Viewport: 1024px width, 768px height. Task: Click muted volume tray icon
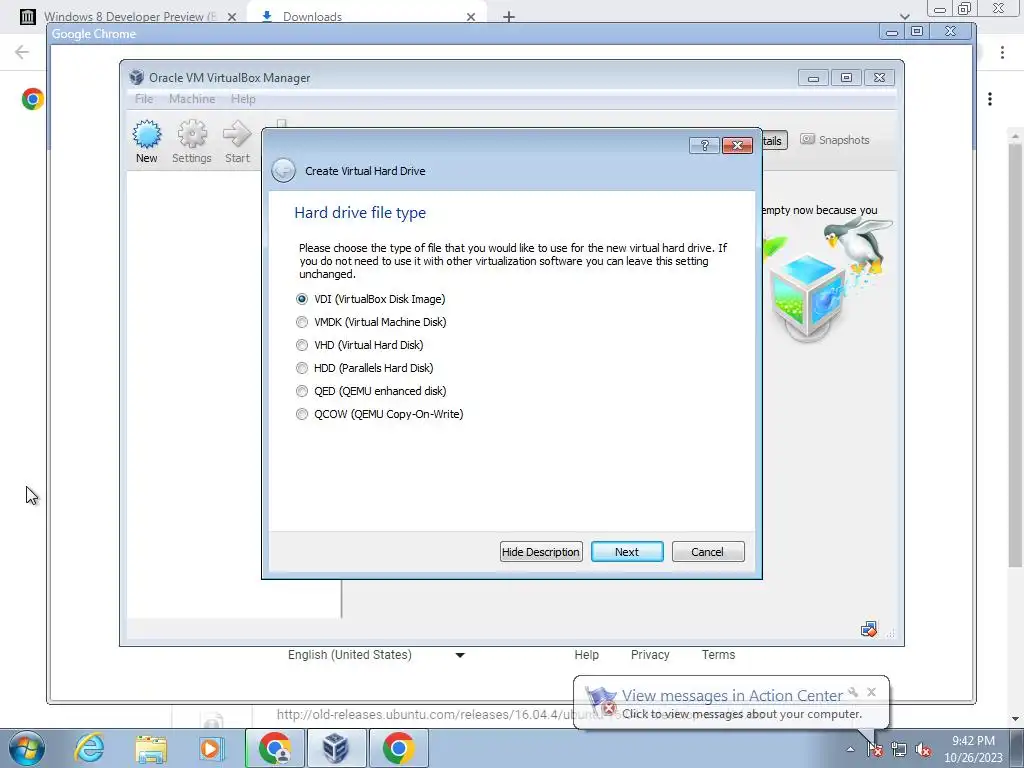click(922, 750)
